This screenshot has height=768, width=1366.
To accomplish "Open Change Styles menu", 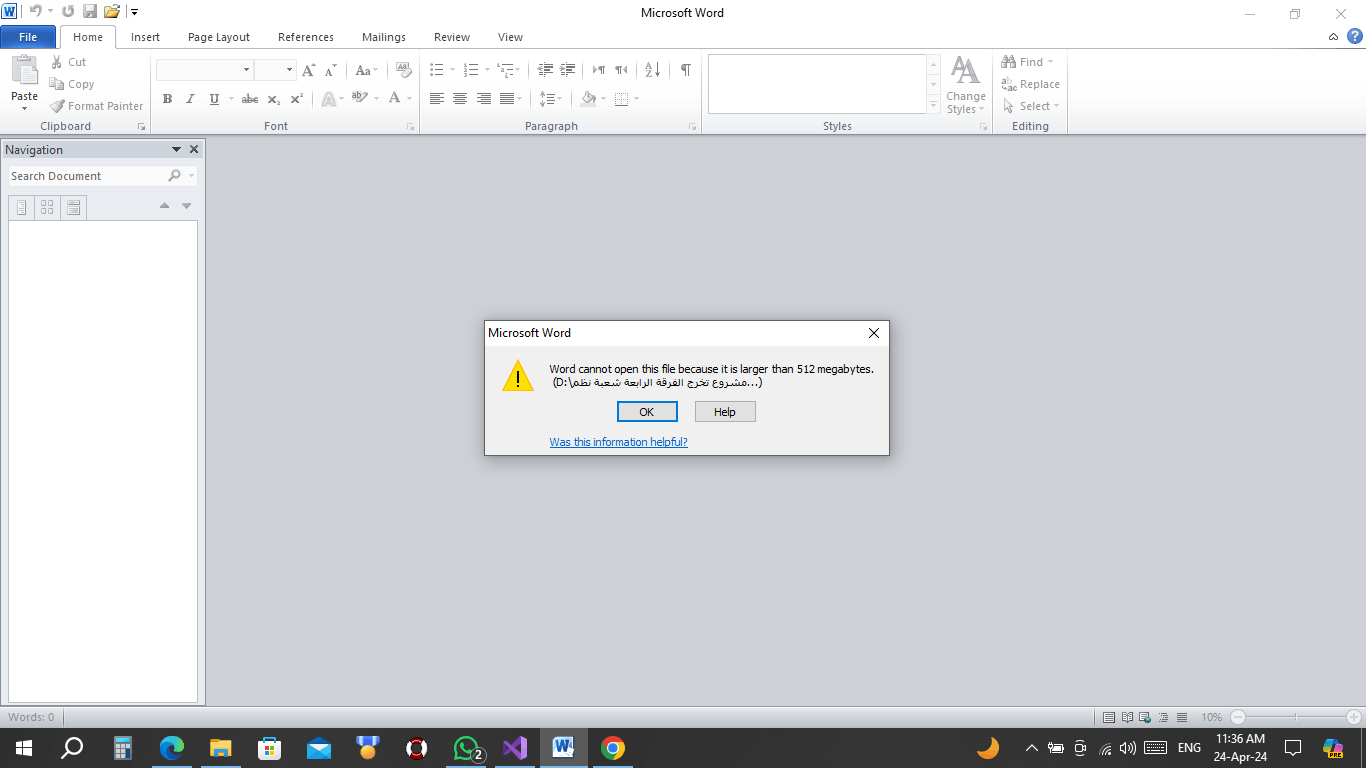I will point(965,86).
